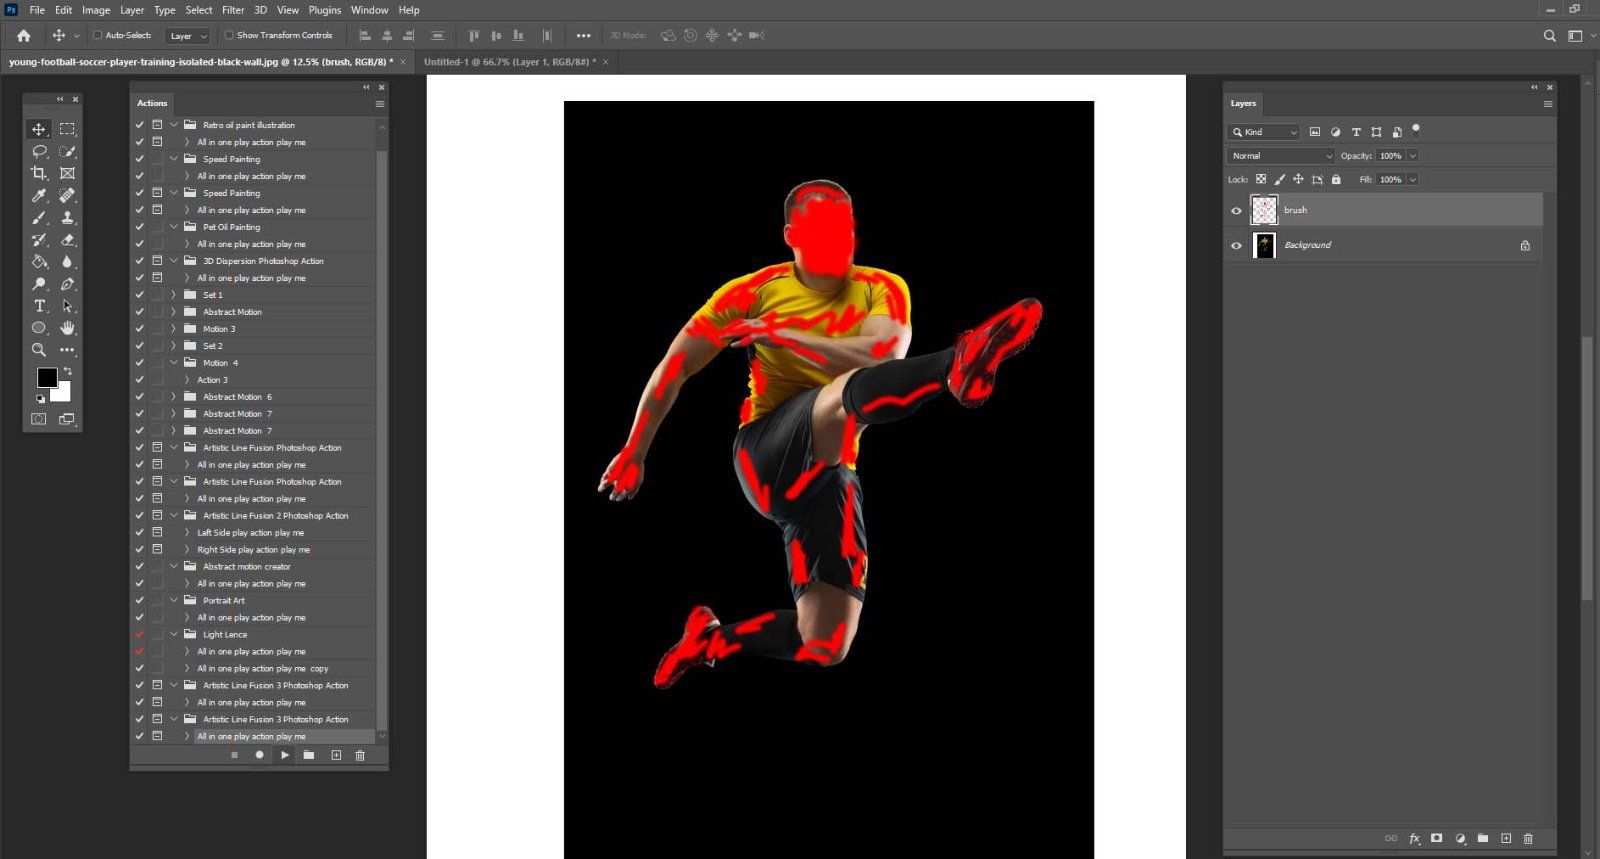Toggle Quick Mask mode
The image size is (1600, 859).
point(39,419)
